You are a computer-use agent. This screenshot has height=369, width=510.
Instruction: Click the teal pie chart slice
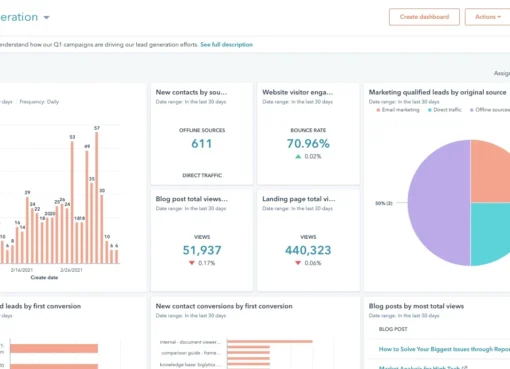(490, 233)
